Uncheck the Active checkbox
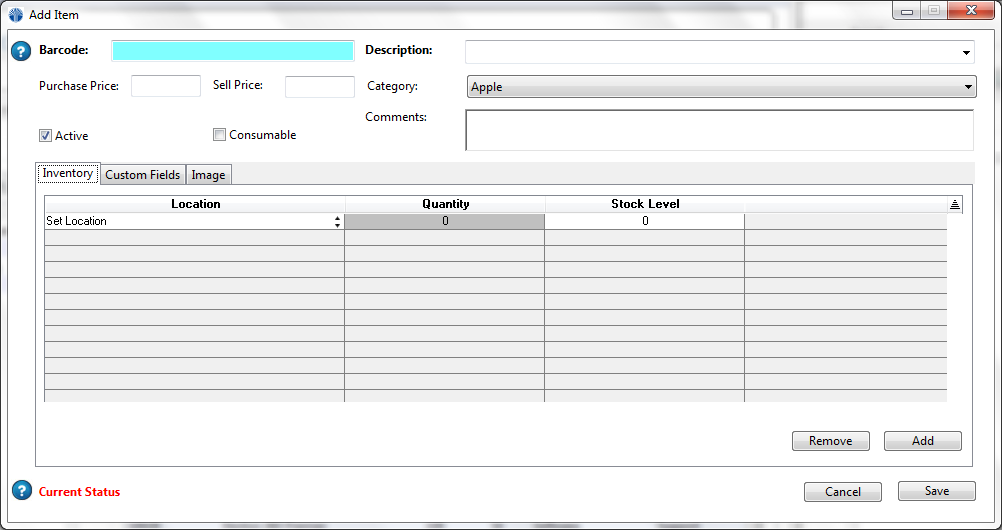Viewport: 1002px width, 530px height. click(45, 135)
